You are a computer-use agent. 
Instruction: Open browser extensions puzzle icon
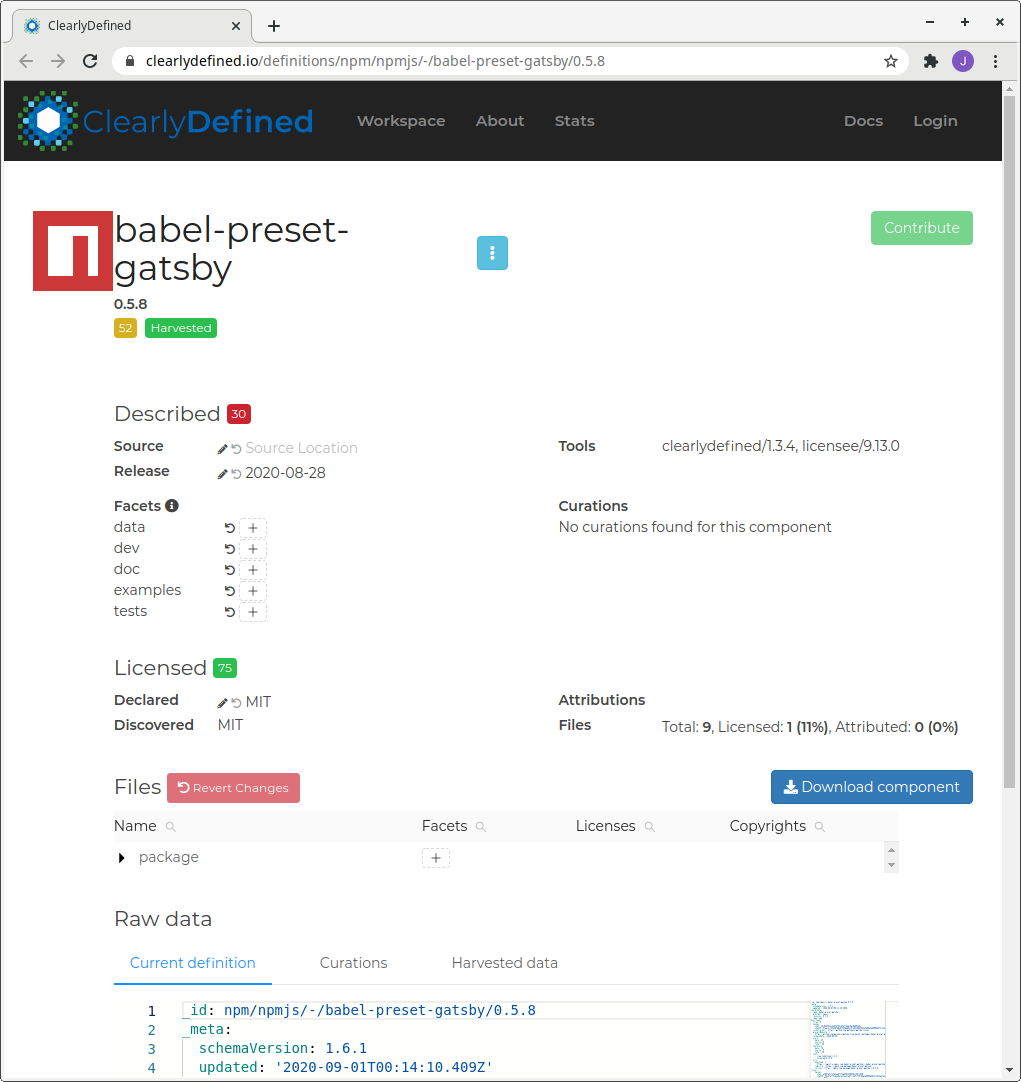pos(931,61)
